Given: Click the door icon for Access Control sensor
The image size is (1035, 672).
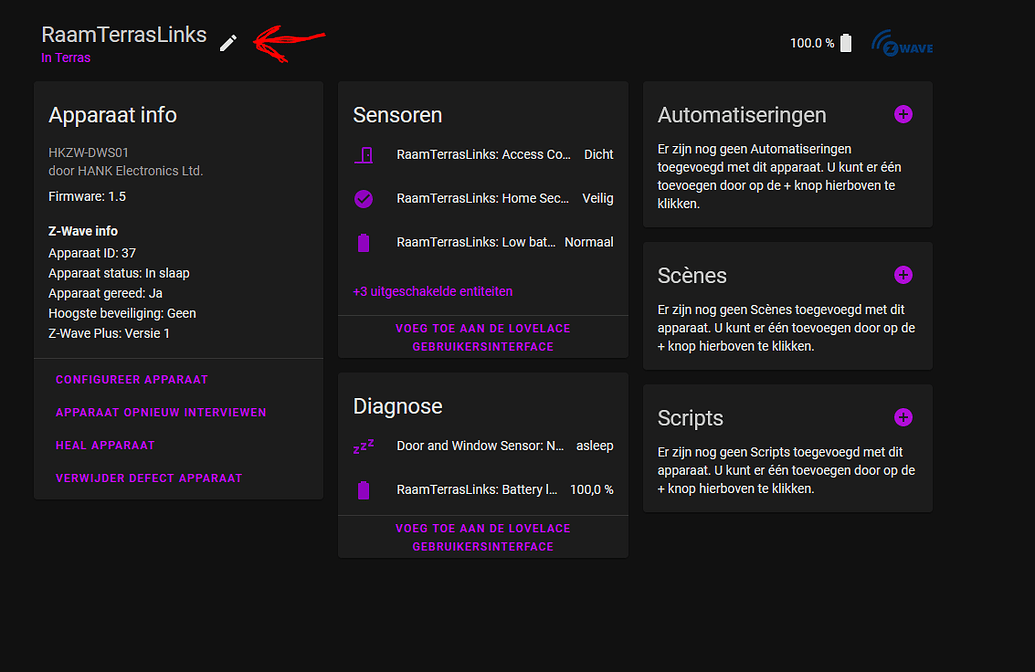Looking at the screenshot, I should [x=364, y=155].
